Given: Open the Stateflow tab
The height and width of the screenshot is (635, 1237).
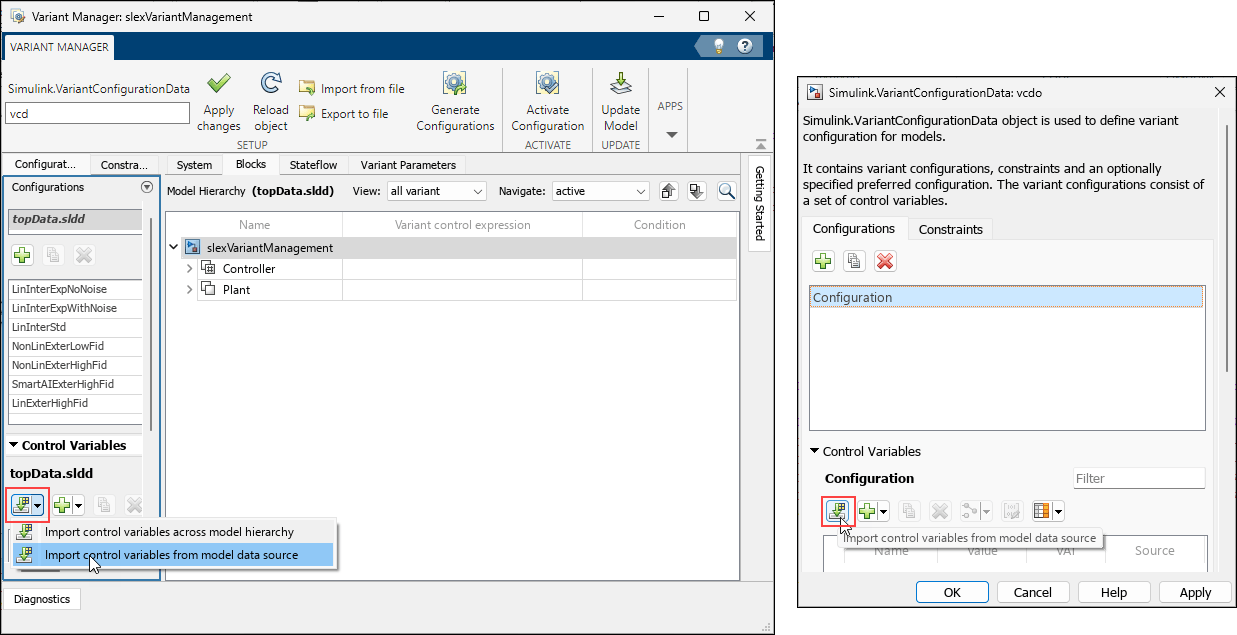Looking at the screenshot, I should click(313, 165).
